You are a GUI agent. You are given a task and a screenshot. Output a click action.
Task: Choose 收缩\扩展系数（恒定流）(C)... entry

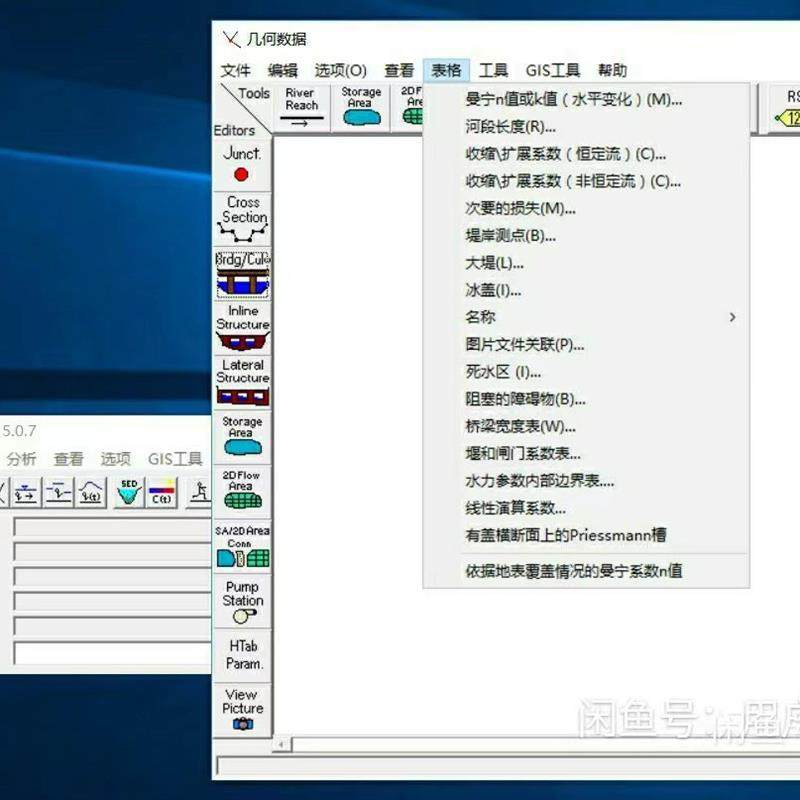tap(586, 154)
